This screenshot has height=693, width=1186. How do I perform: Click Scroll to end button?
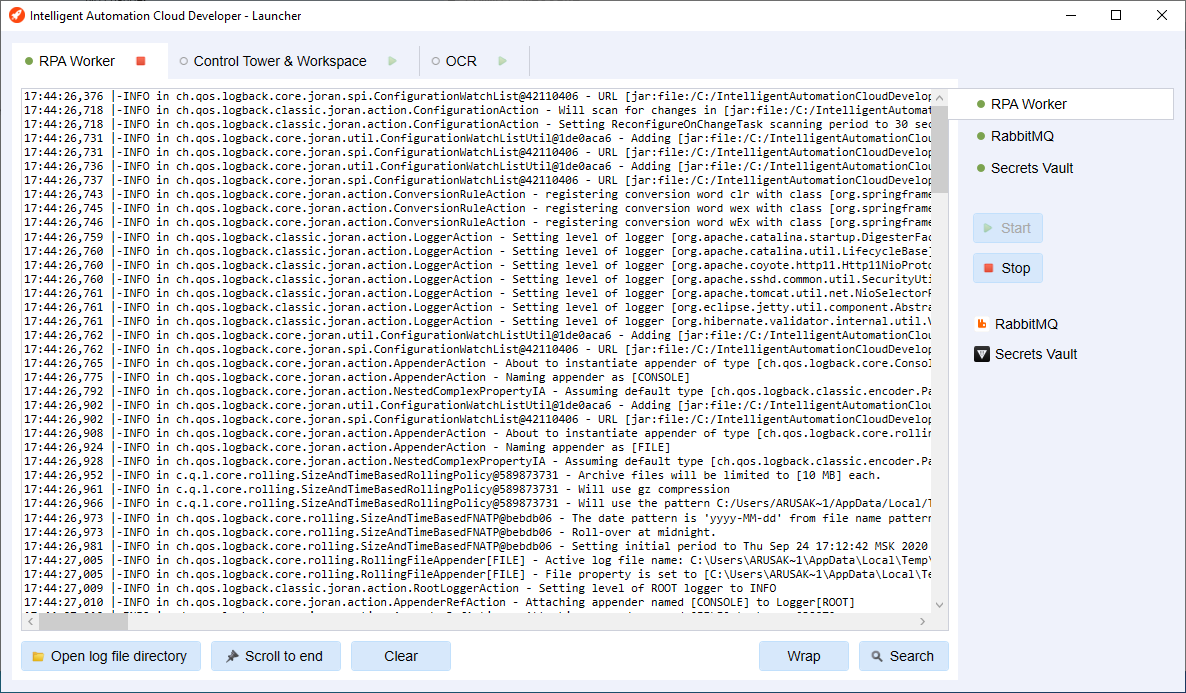click(x=275, y=656)
